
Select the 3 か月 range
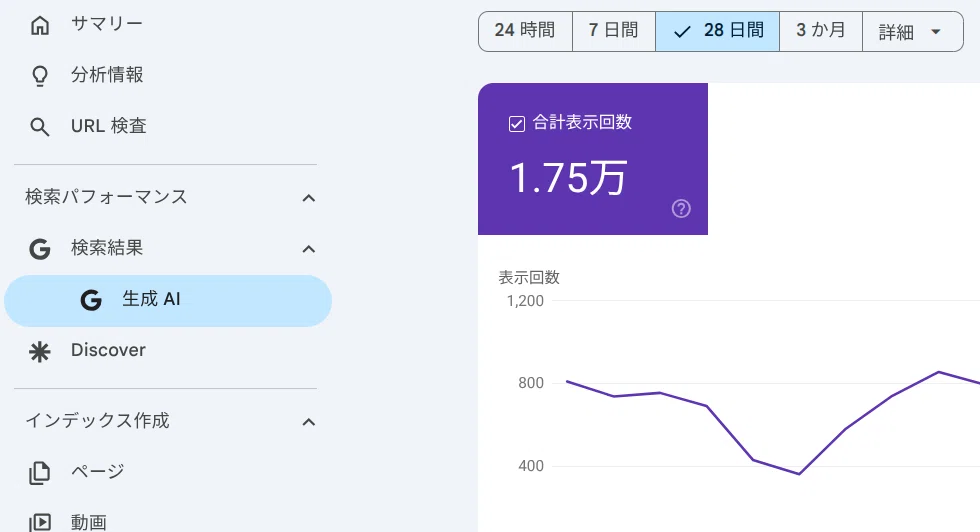point(821,31)
